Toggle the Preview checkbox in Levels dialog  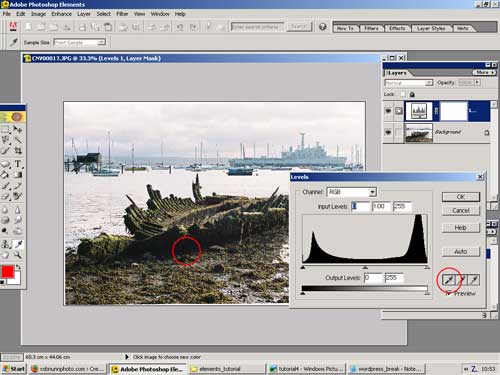(x=449, y=293)
